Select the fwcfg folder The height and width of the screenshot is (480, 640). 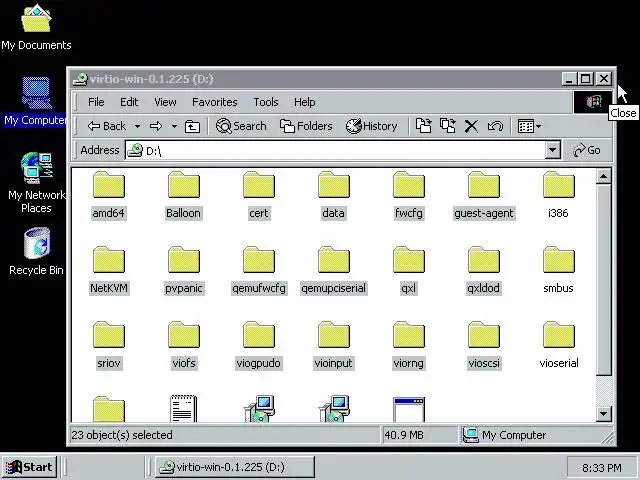[x=409, y=196]
